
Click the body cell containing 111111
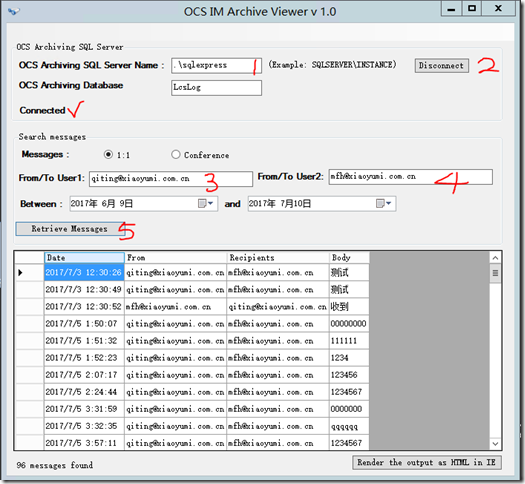(x=349, y=341)
